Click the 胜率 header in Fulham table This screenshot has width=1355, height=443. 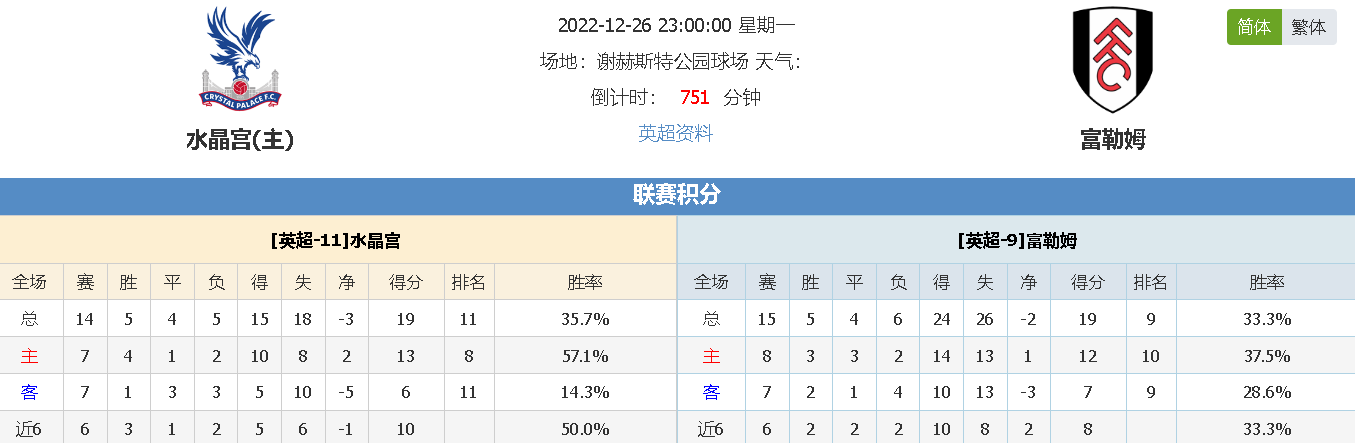click(1267, 283)
